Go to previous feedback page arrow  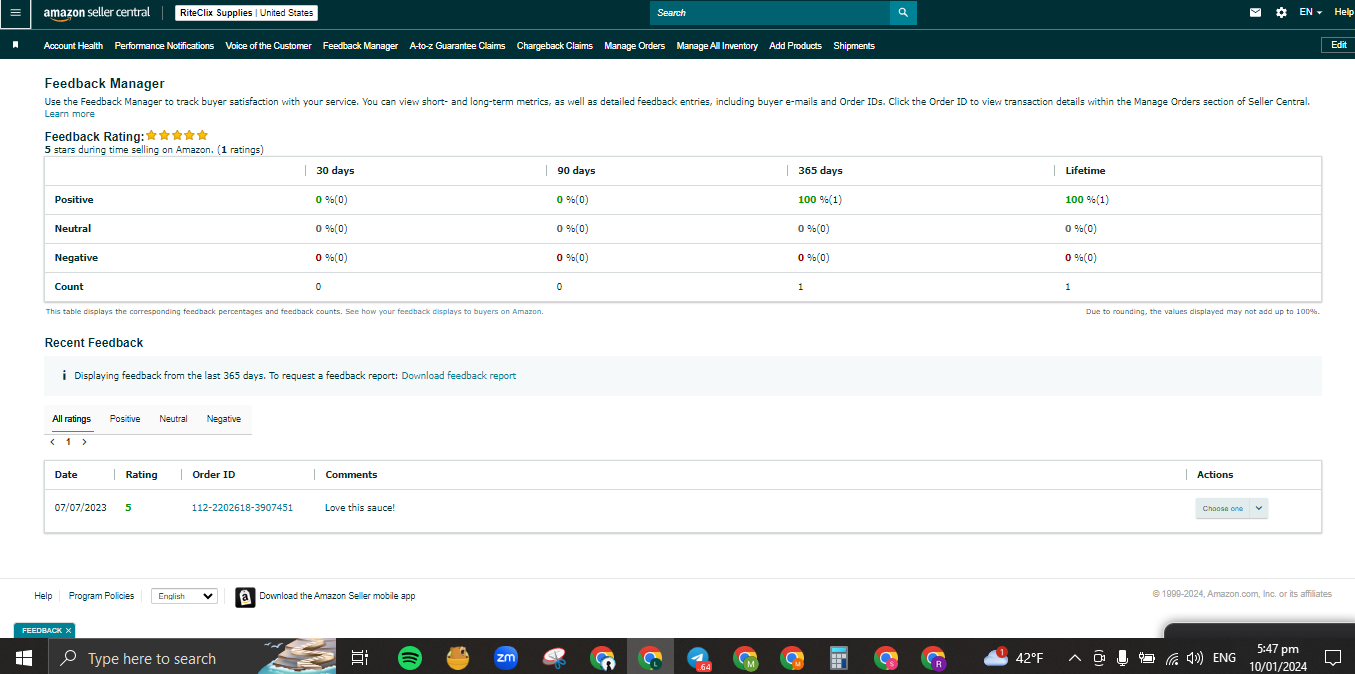click(52, 442)
